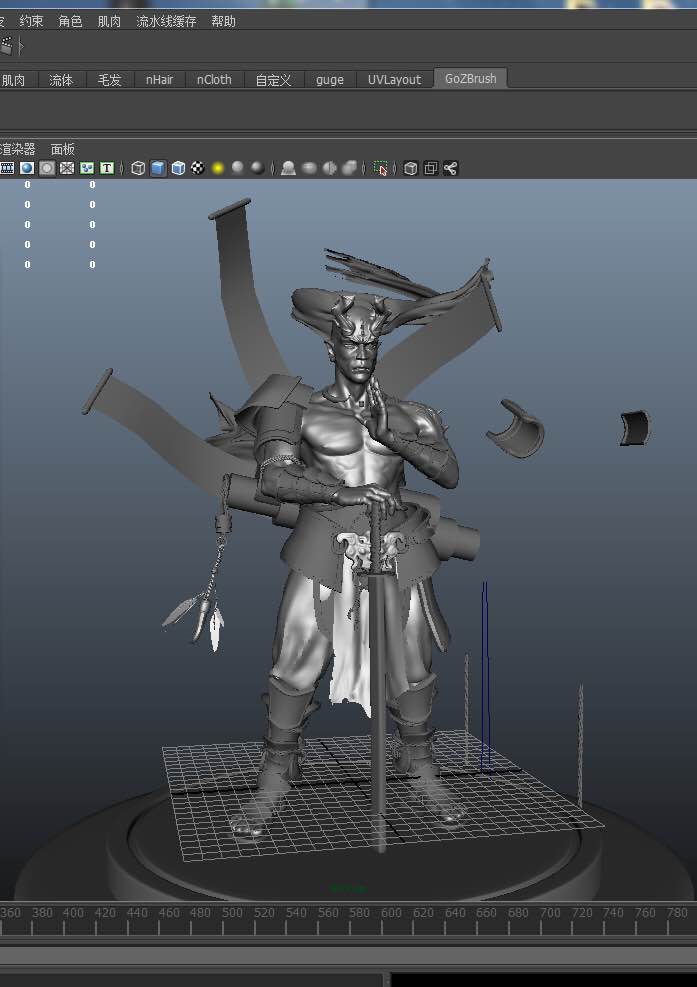
Task: Switch to the 自定义 shelf tab
Action: coord(273,80)
